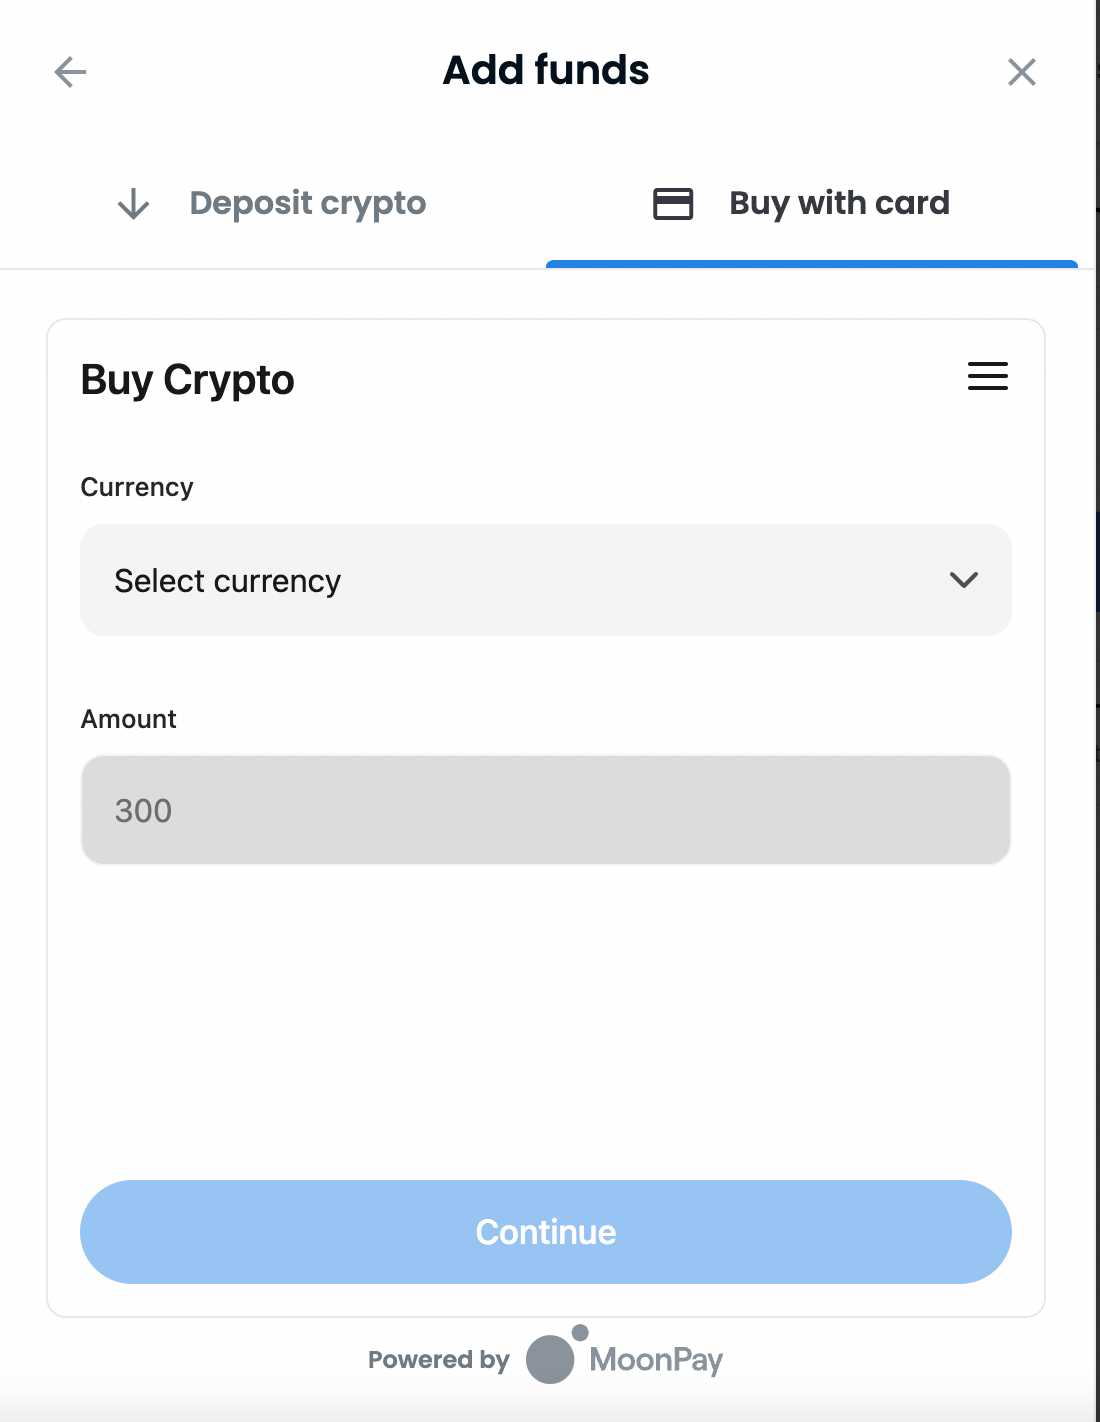Select the download arrow next to Deposit crypto
Screen dimensions: 1100x1422
(x=130, y=204)
